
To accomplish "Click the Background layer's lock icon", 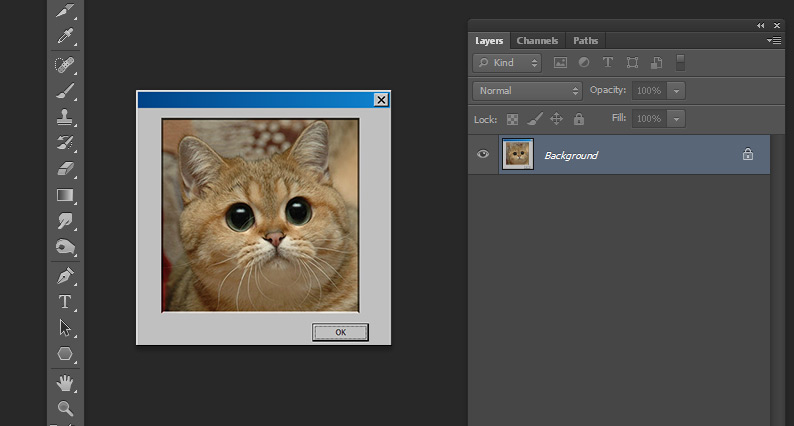I will 748,154.
